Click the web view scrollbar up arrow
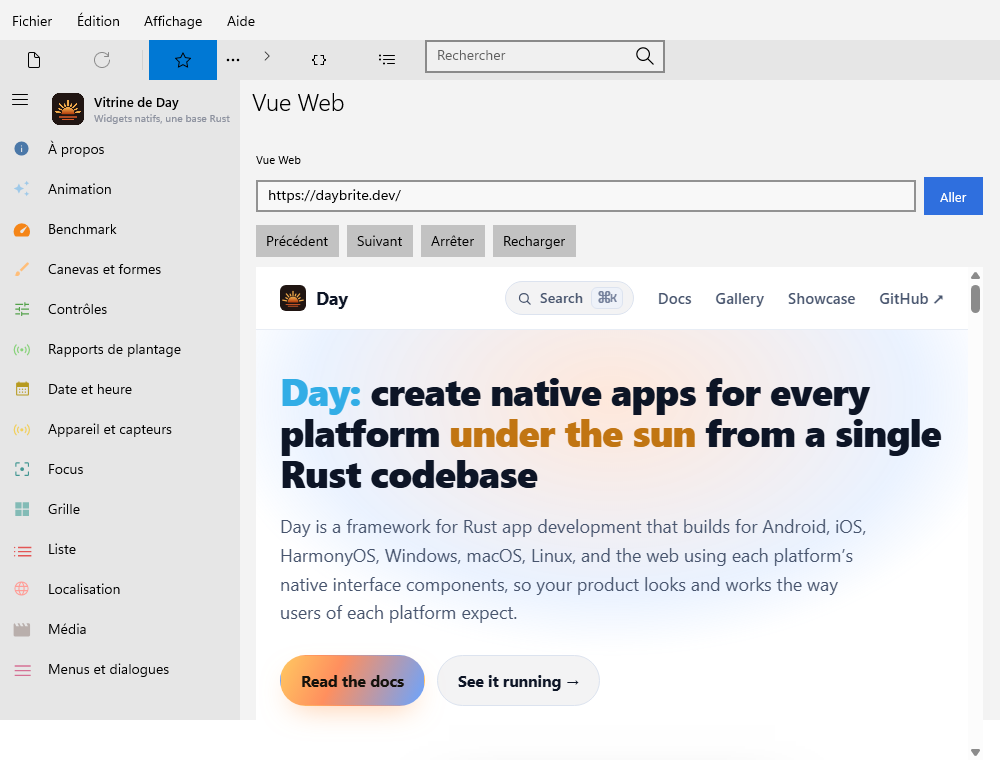Viewport: 1000px width, 760px height. [x=974, y=275]
